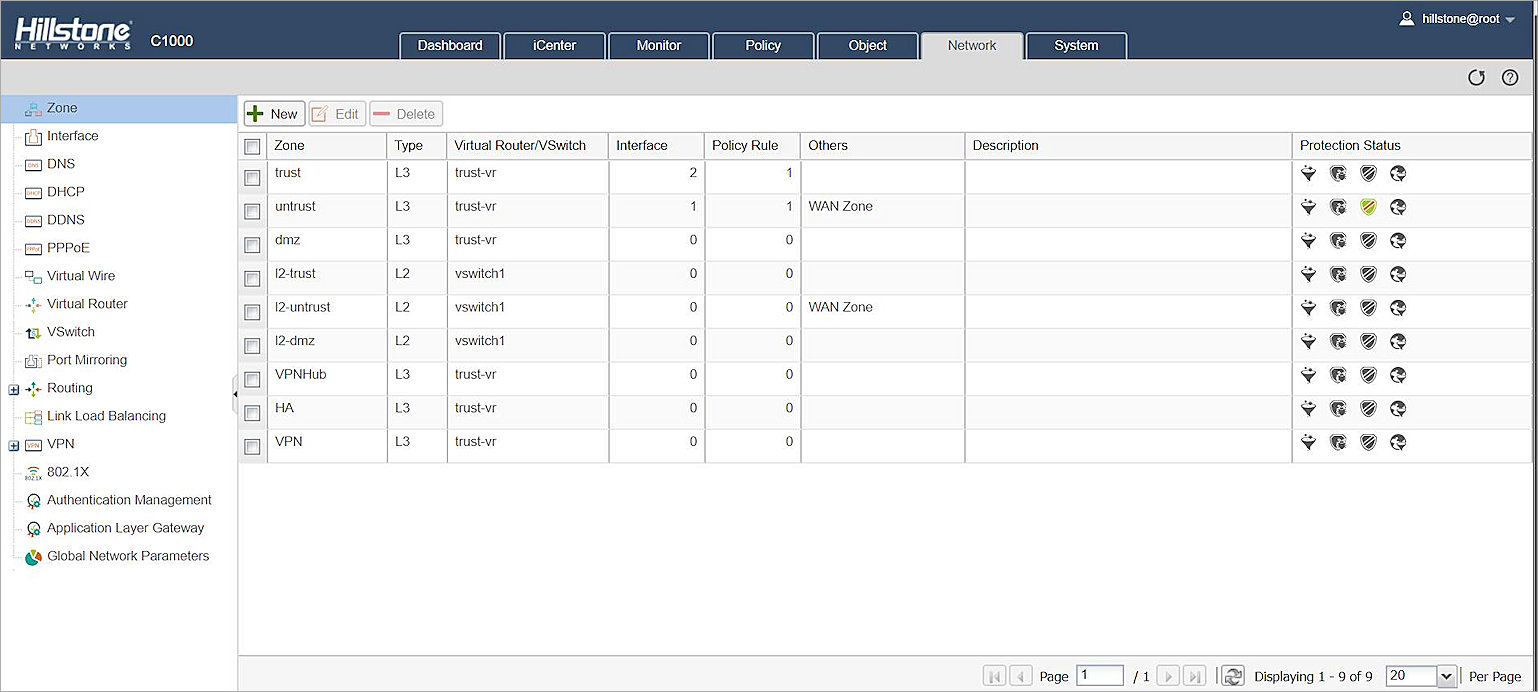This screenshot has height=692, width=1538.
Task: Open the Interface settings in the sidebar
Action: (x=71, y=135)
